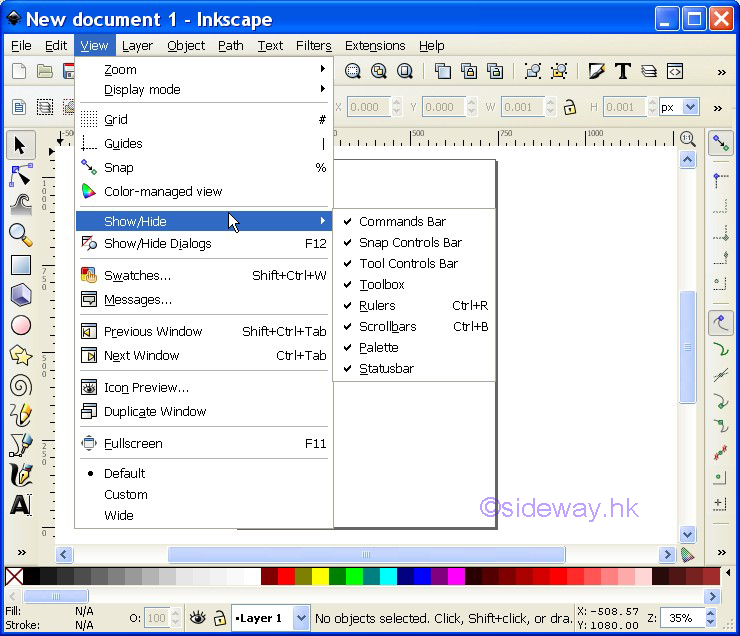Pick the 3D Box tool
740x636 pixels.
(x=20, y=295)
